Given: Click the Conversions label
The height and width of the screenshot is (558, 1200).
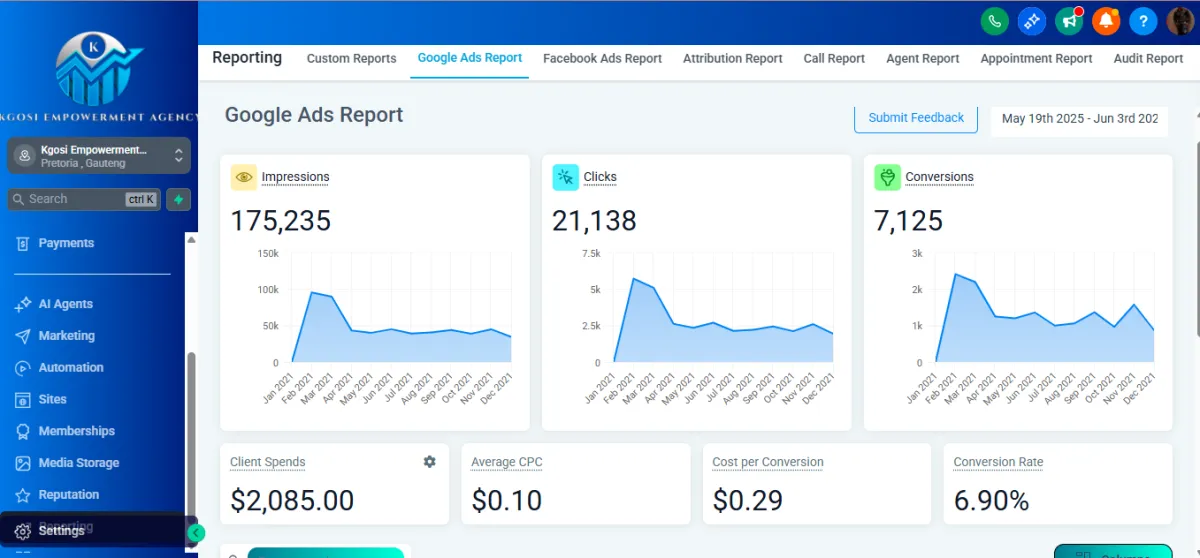Looking at the screenshot, I should (x=939, y=177).
